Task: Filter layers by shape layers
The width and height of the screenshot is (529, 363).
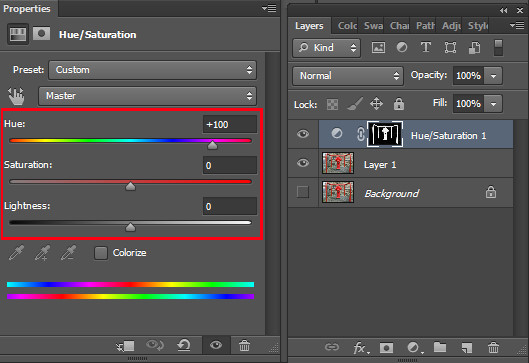Action: coord(450,48)
